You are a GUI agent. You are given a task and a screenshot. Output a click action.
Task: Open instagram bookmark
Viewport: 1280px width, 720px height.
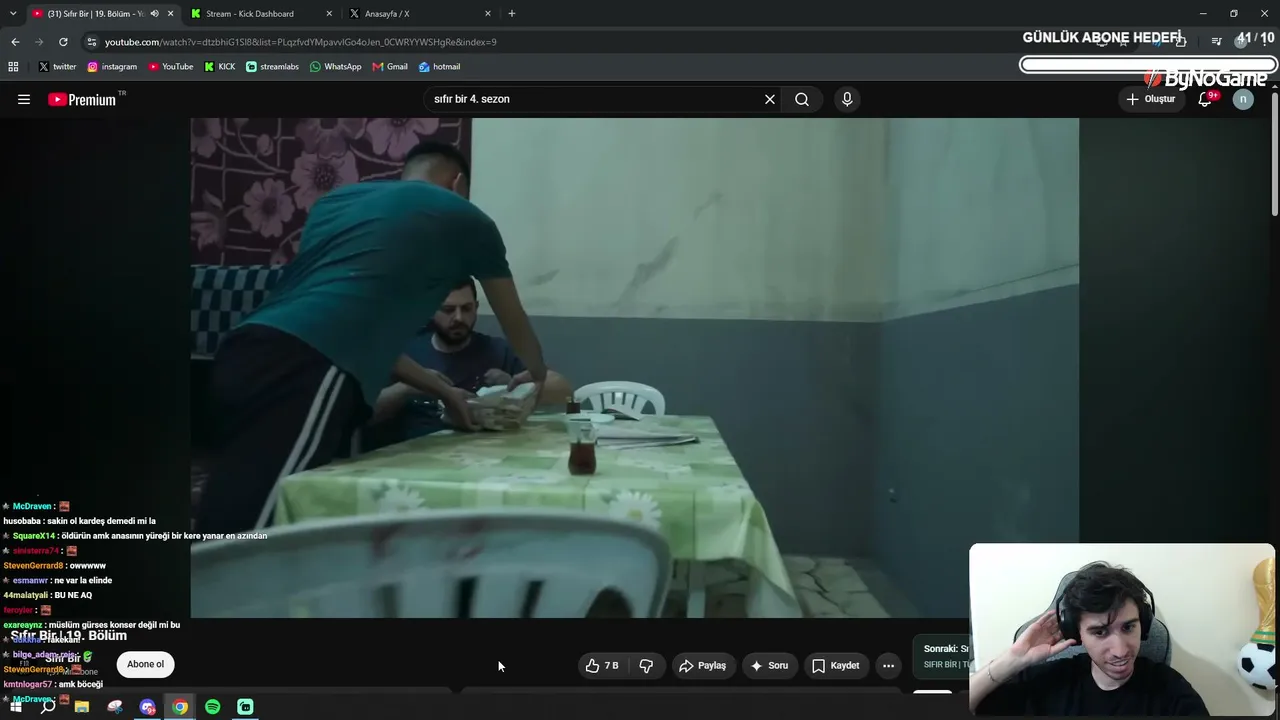click(112, 67)
